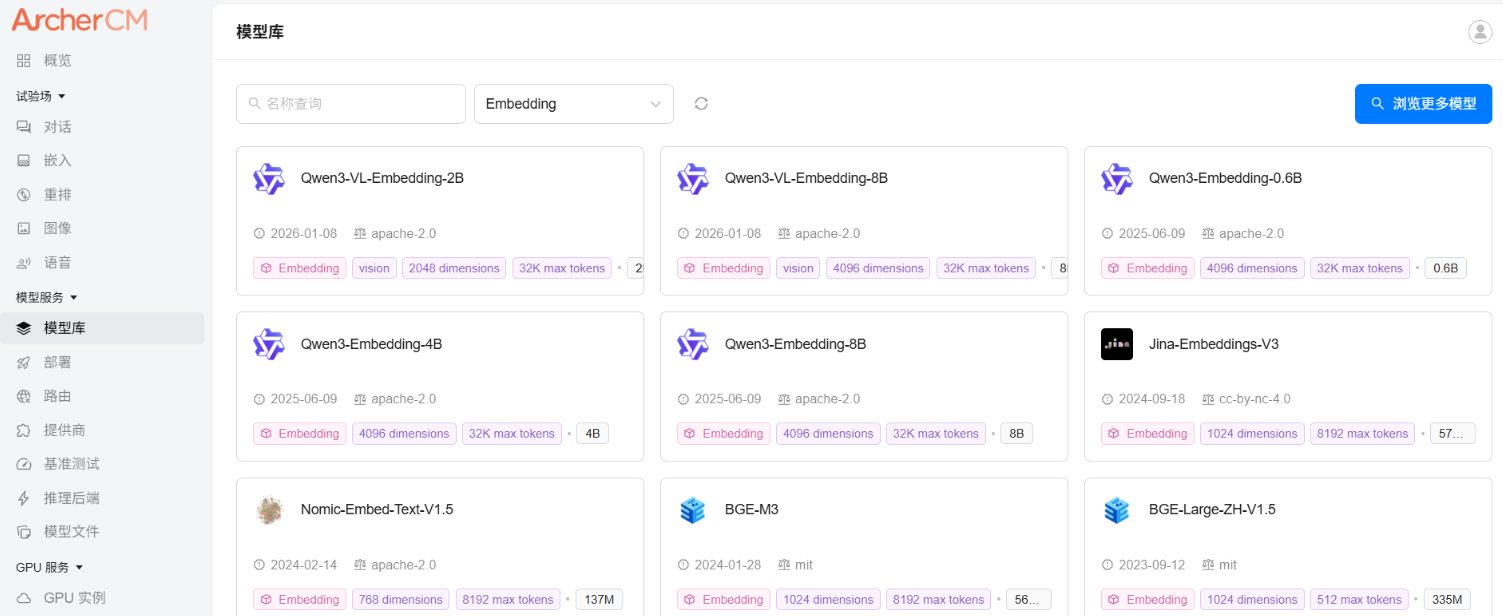Viewport: 1503px width, 616px height.
Task: Open the Qwen3-VL-Embedding-2B card
Action: (440, 221)
